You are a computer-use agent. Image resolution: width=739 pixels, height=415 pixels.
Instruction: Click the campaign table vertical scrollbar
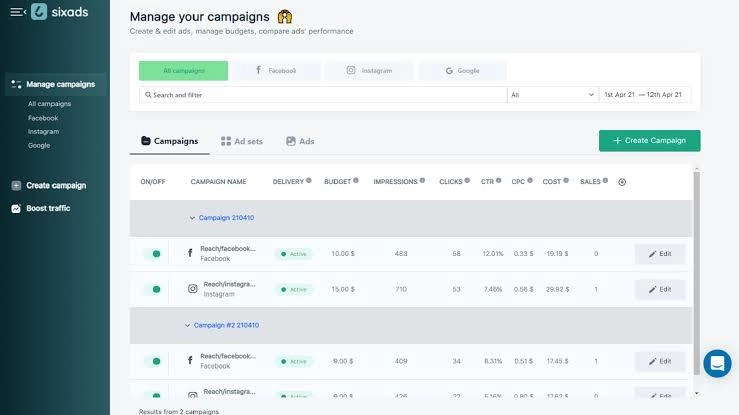[x=697, y=273]
